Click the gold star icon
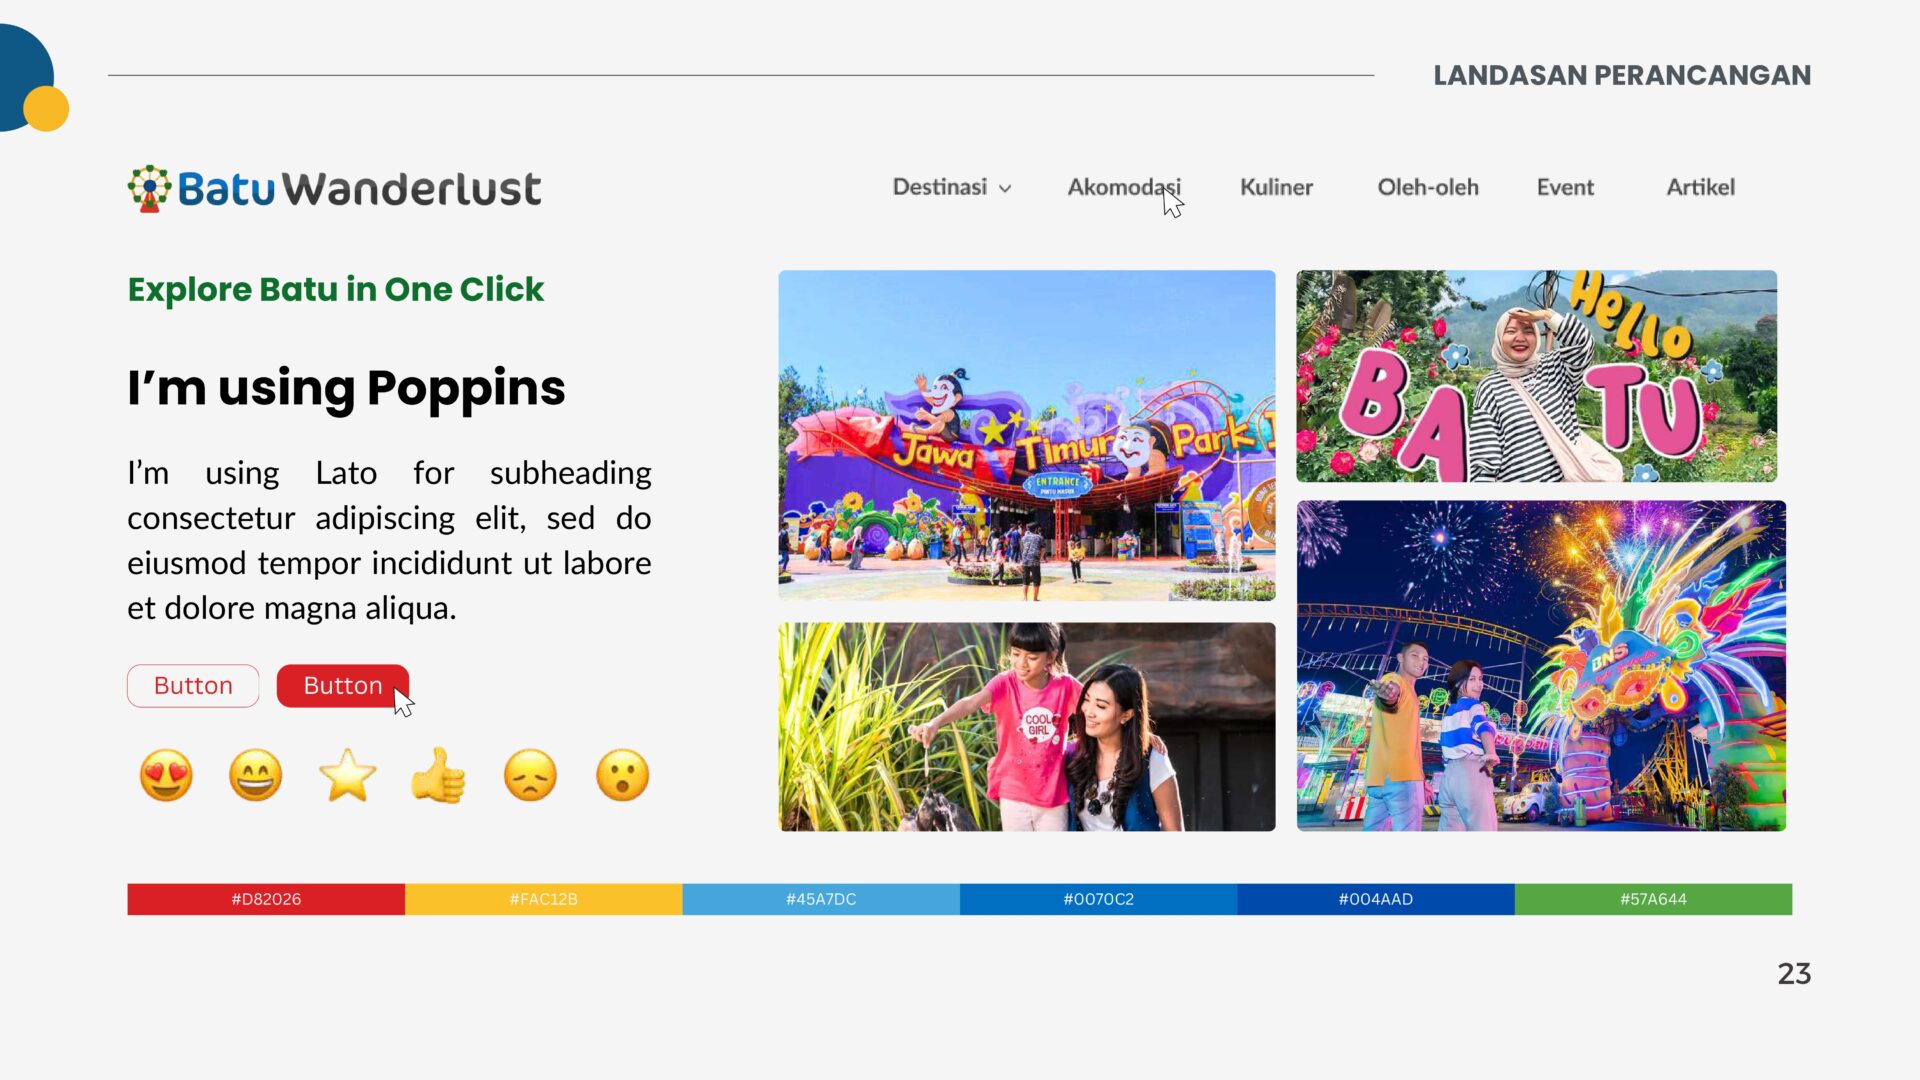Viewport: 1920px width, 1080px height. click(347, 775)
